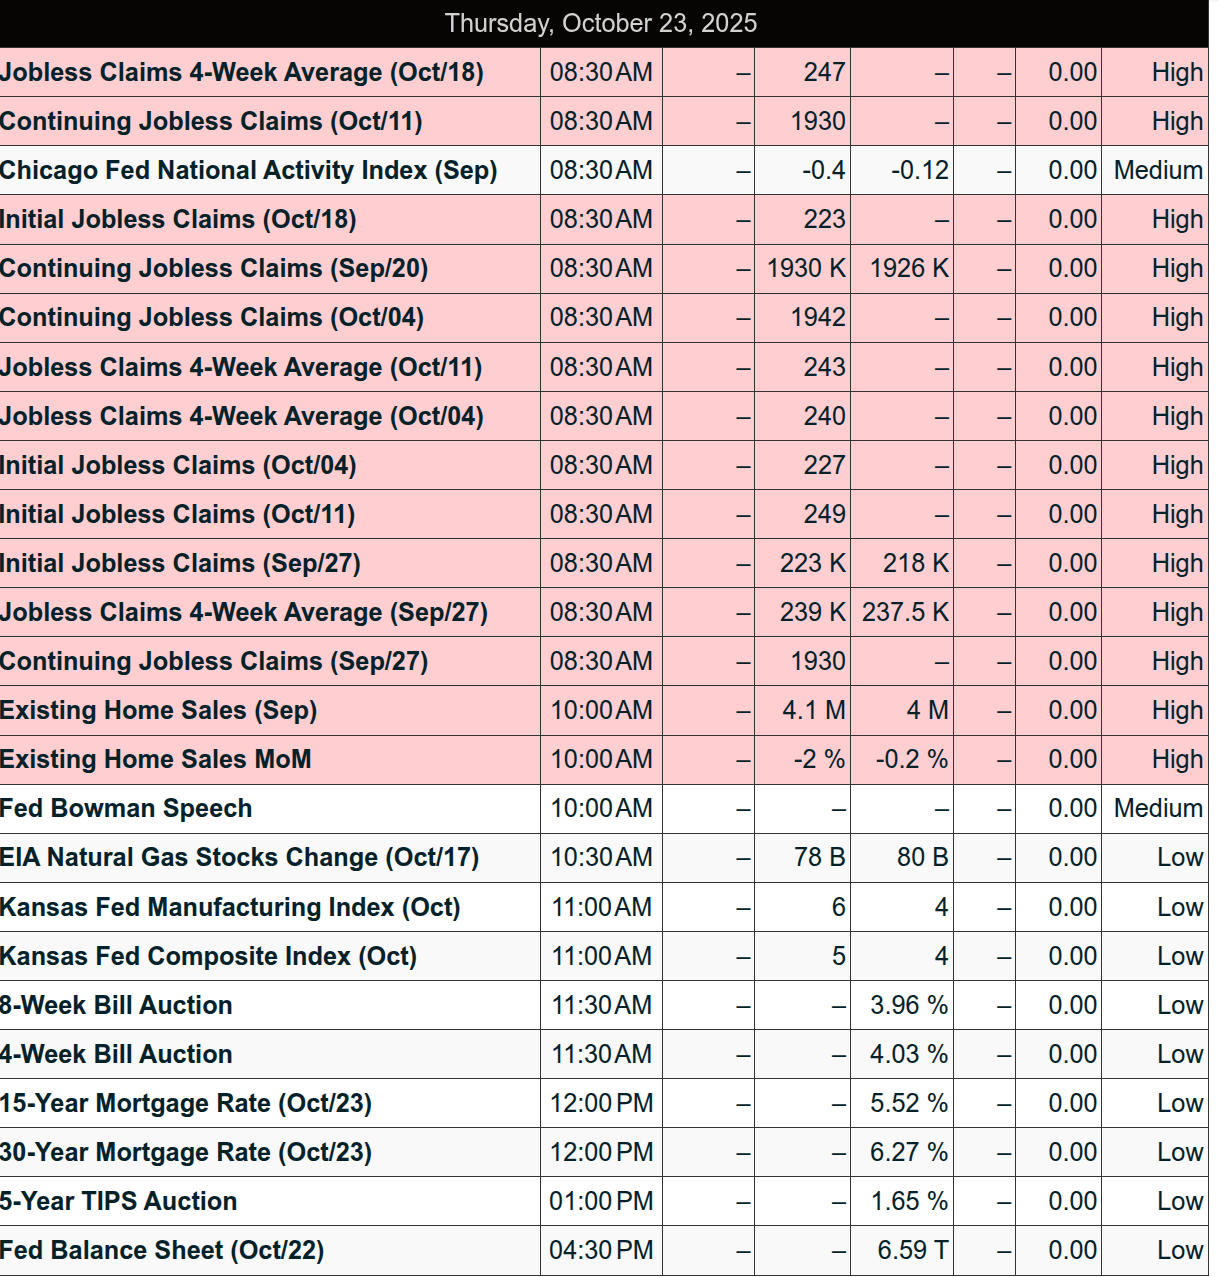1218x1277 pixels.
Task: Open the 8-Week Bill Auction event
Action: click(x=116, y=1006)
